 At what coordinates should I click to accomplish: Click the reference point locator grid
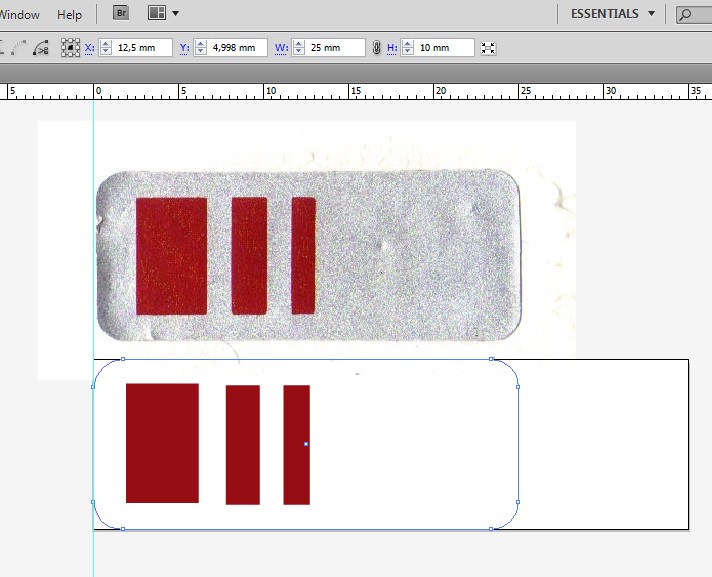point(70,47)
